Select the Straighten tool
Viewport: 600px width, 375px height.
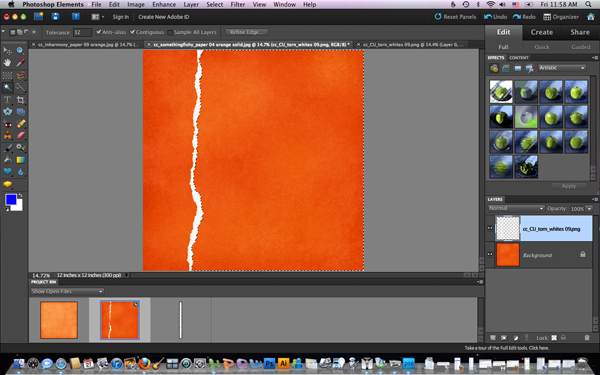point(20,112)
